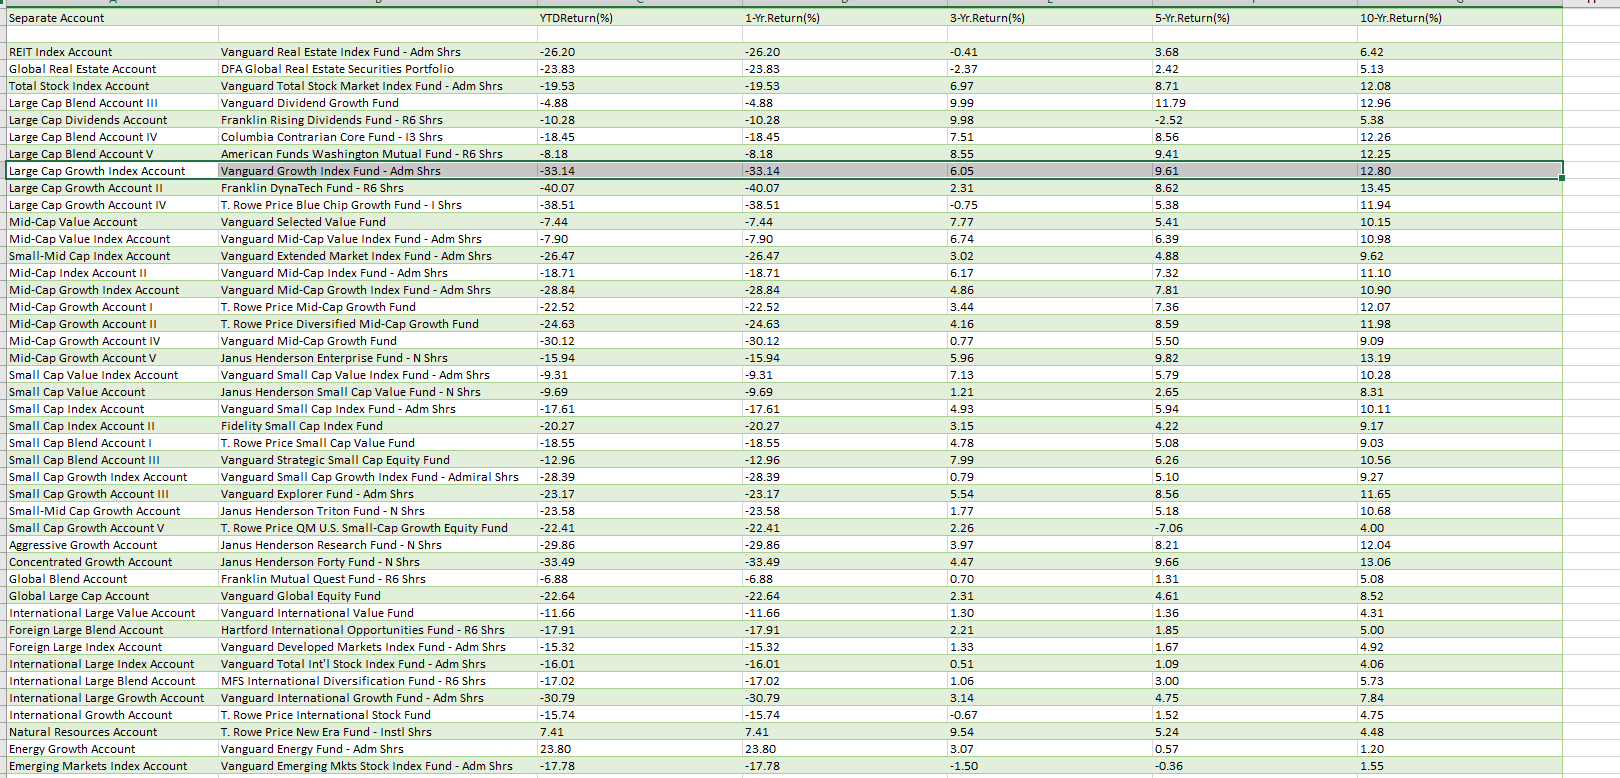Click 'Mid-Cap Growth Account IV' cell
This screenshot has height=778, width=1620.
coord(112,341)
